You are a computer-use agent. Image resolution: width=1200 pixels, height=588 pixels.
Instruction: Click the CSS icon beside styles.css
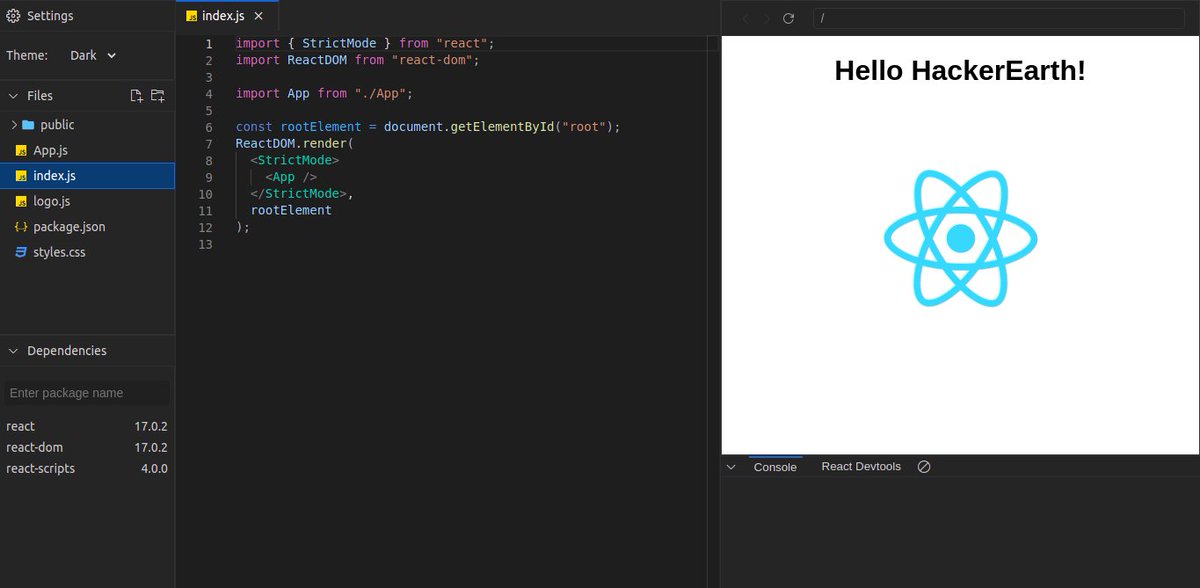[x=21, y=252]
